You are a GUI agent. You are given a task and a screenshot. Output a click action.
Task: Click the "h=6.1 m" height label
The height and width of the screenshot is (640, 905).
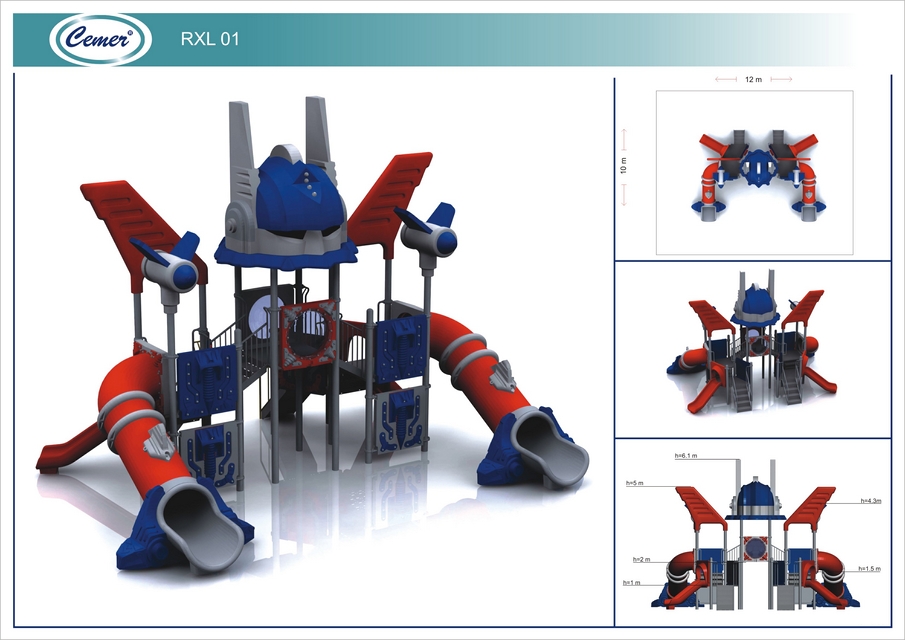click(x=686, y=456)
